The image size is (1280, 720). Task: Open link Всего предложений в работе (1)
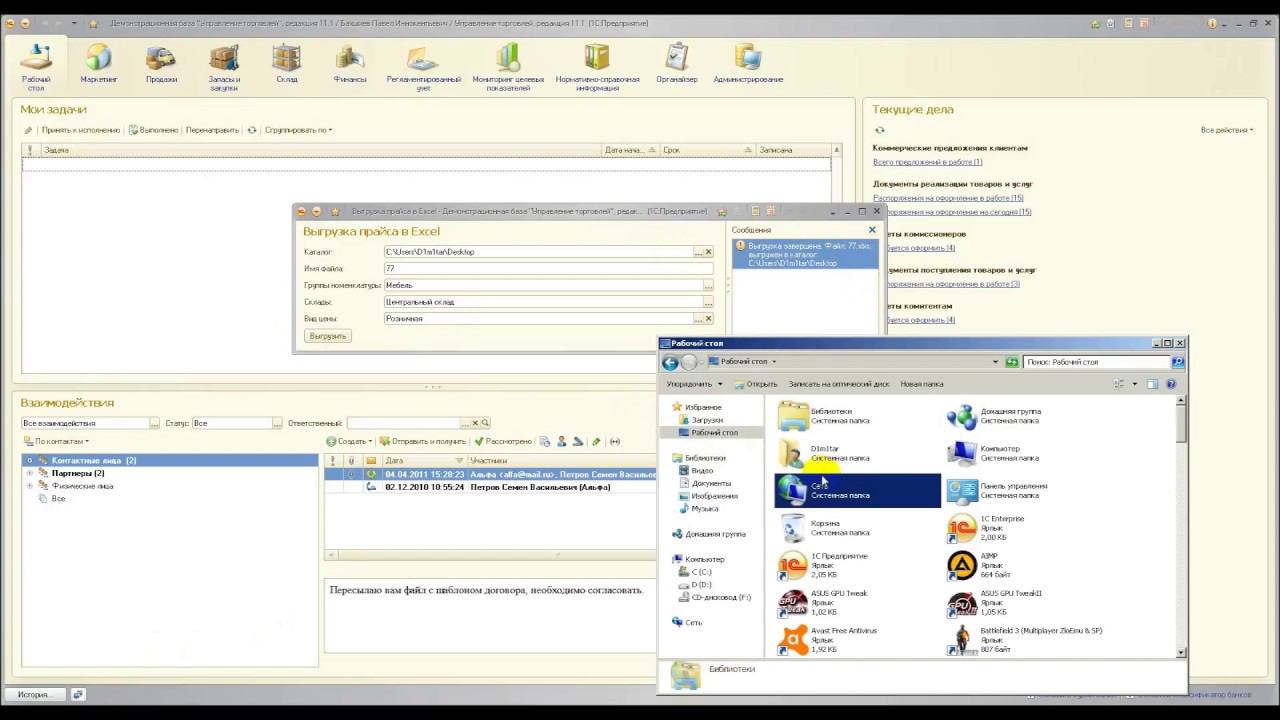click(927, 162)
